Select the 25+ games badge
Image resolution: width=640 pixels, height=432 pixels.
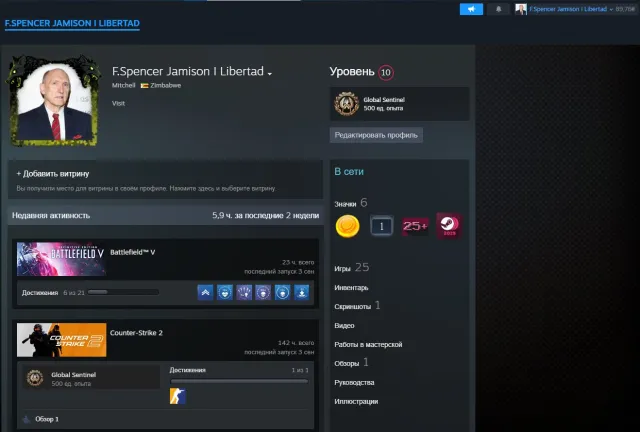click(415, 226)
